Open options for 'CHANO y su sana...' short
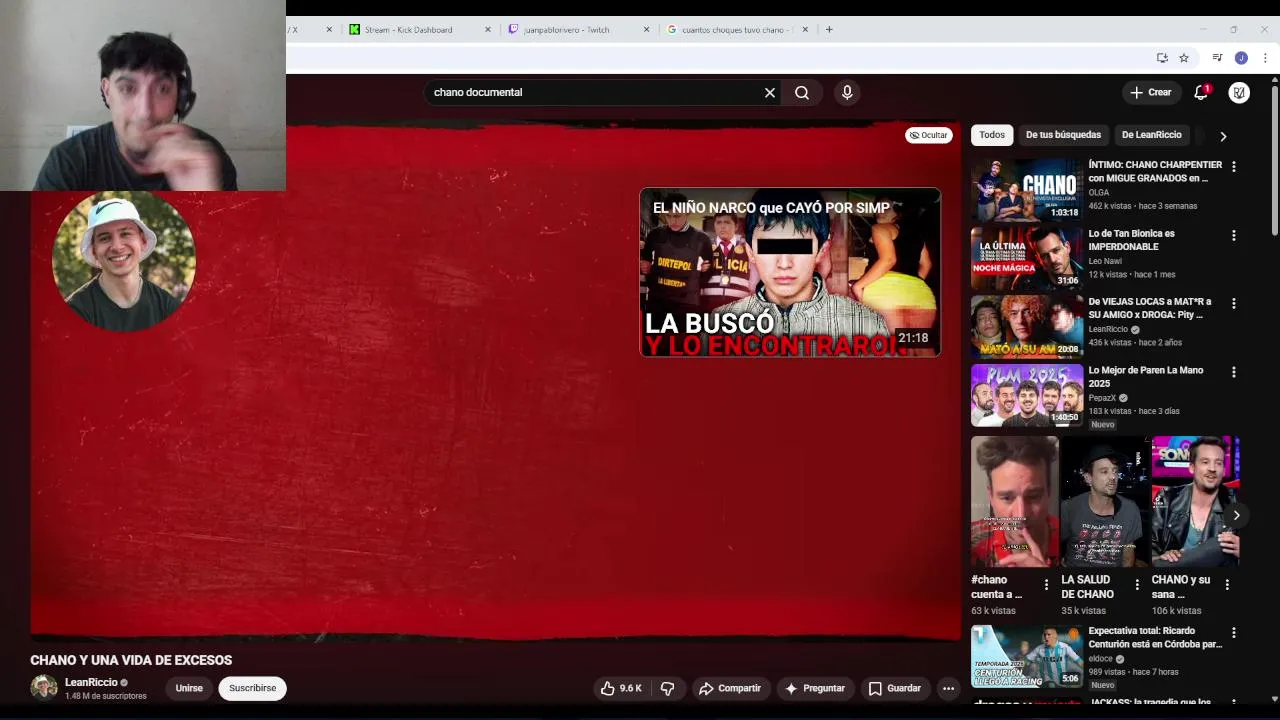This screenshot has width=1280, height=720. coord(1227,584)
